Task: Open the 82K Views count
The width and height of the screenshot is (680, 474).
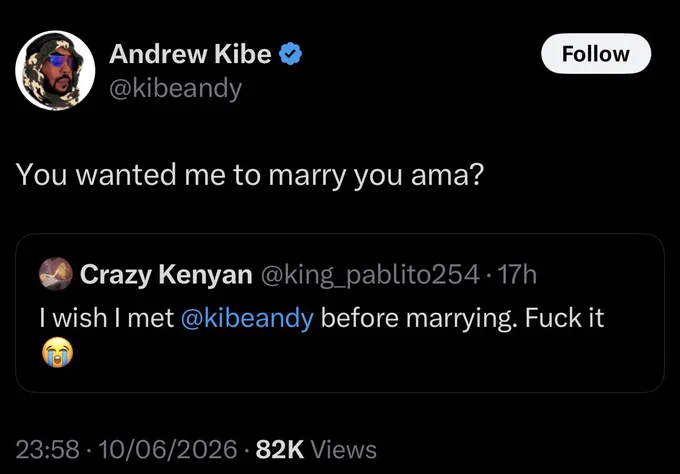Action: (x=316, y=449)
